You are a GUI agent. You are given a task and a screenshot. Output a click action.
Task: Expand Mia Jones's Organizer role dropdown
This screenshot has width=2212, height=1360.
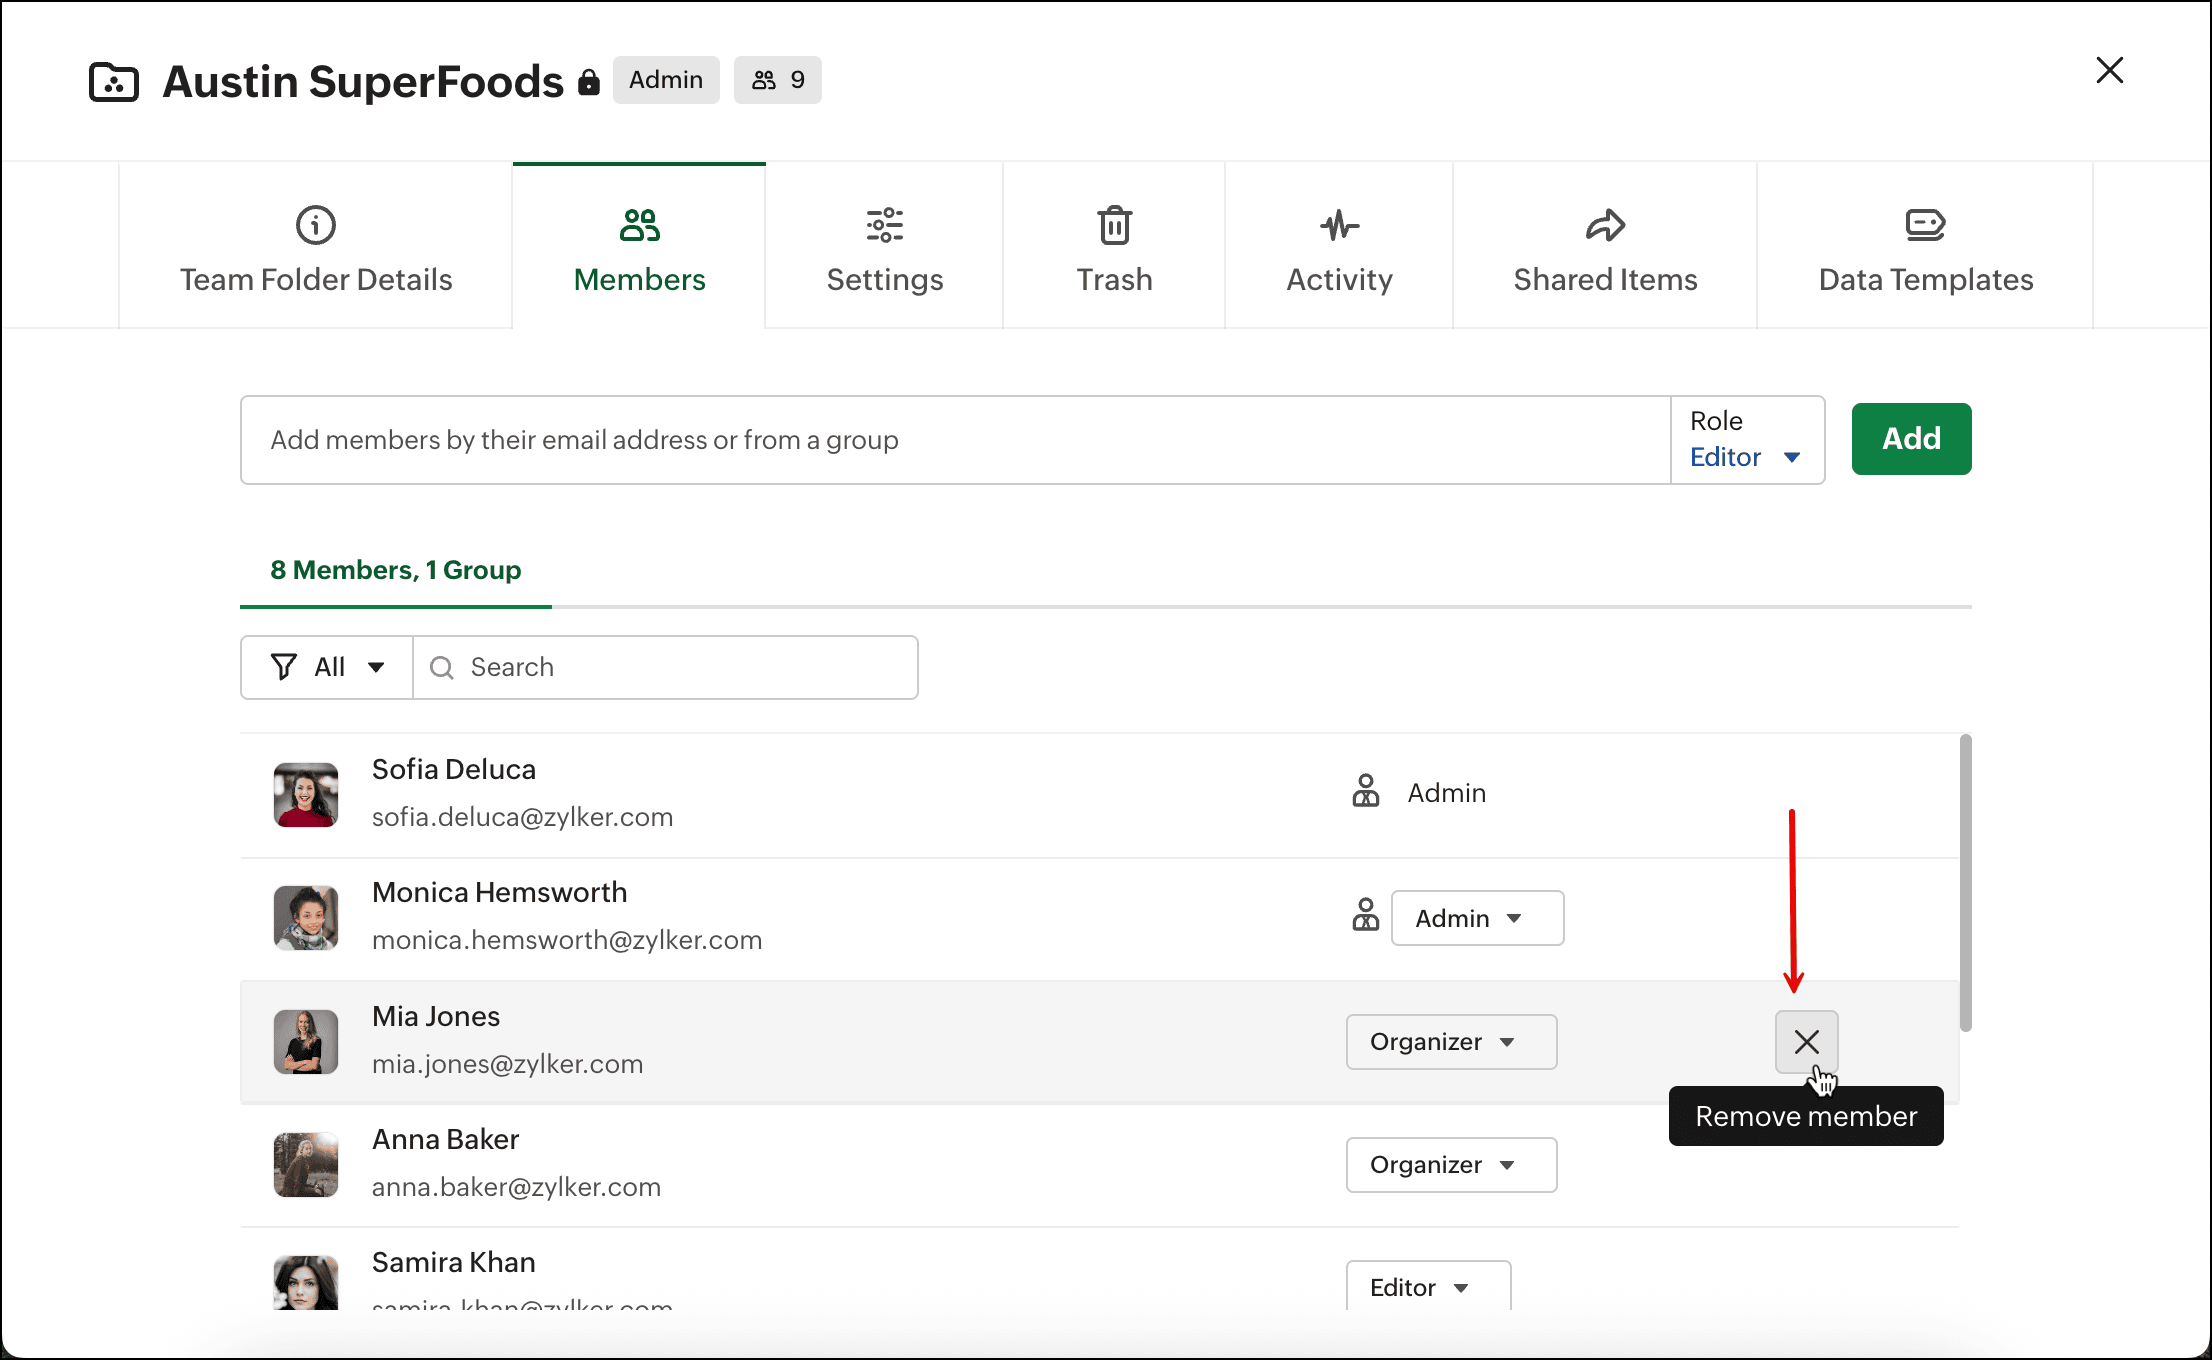[x=1450, y=1042]
